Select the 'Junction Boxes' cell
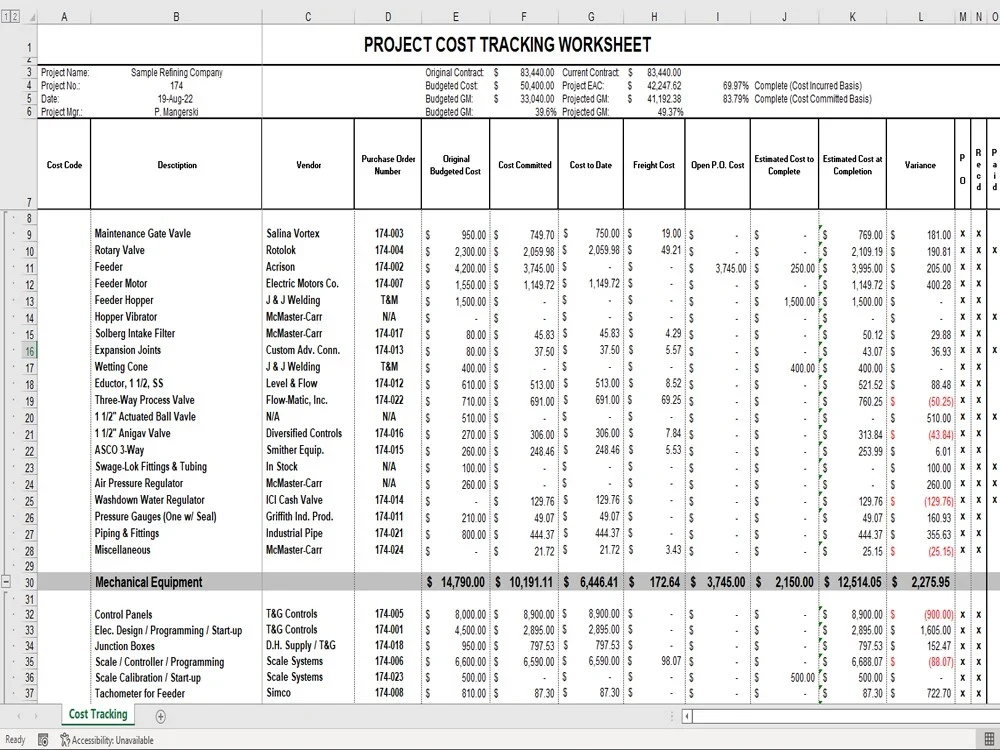The image size is (1000, 750). [176, 645]
